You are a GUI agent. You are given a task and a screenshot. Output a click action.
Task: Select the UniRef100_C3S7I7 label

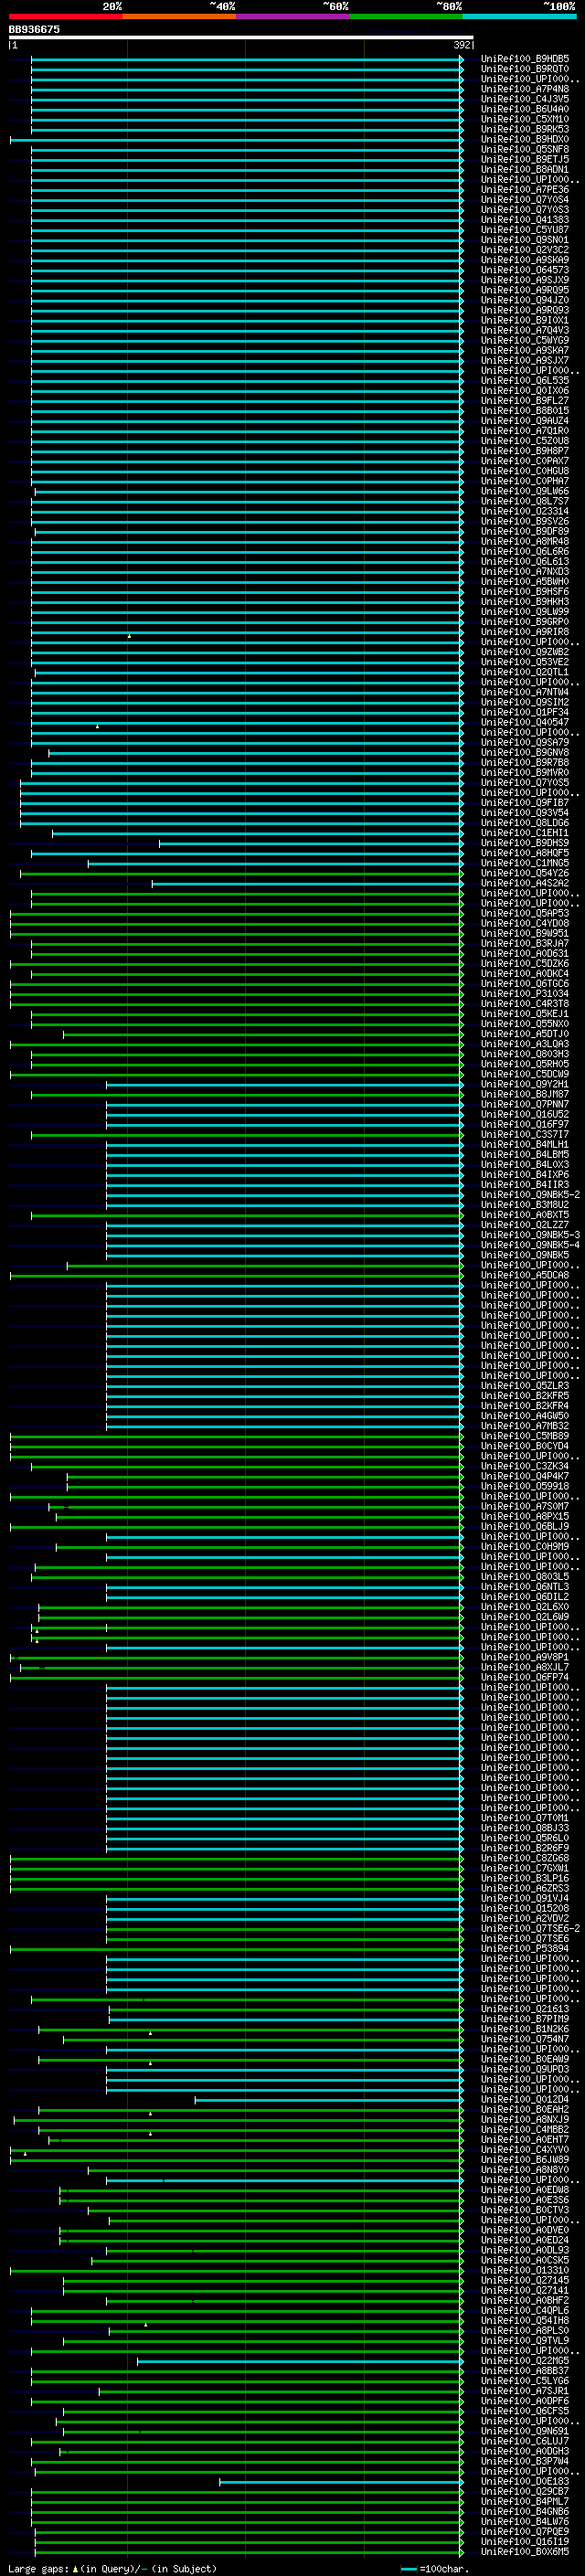pos(525,1134)
